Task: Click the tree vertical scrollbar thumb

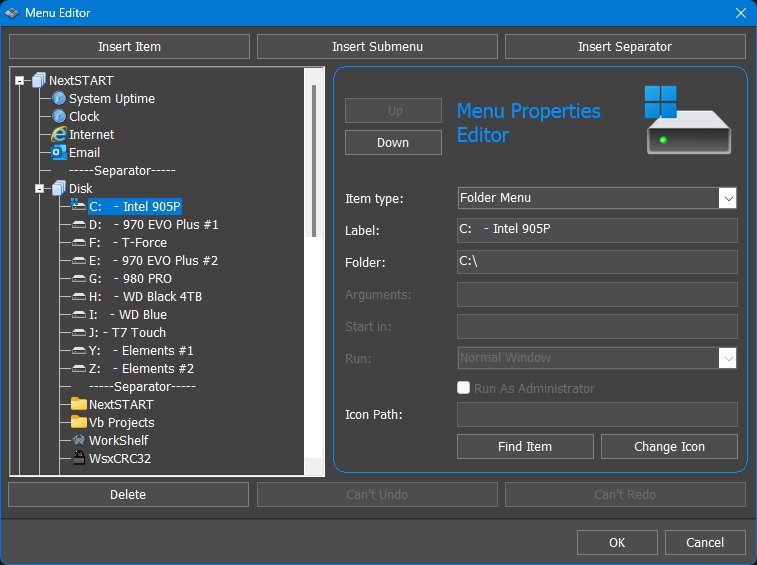Action: pyautogui.click(x=314, y=161)
